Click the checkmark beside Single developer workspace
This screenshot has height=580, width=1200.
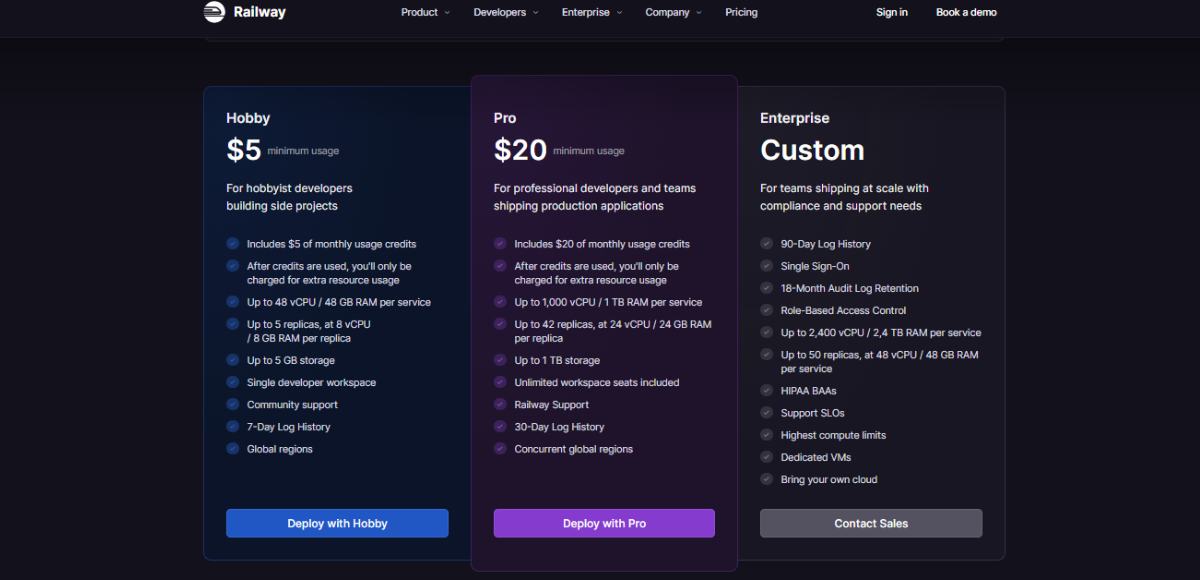point(233,382)
